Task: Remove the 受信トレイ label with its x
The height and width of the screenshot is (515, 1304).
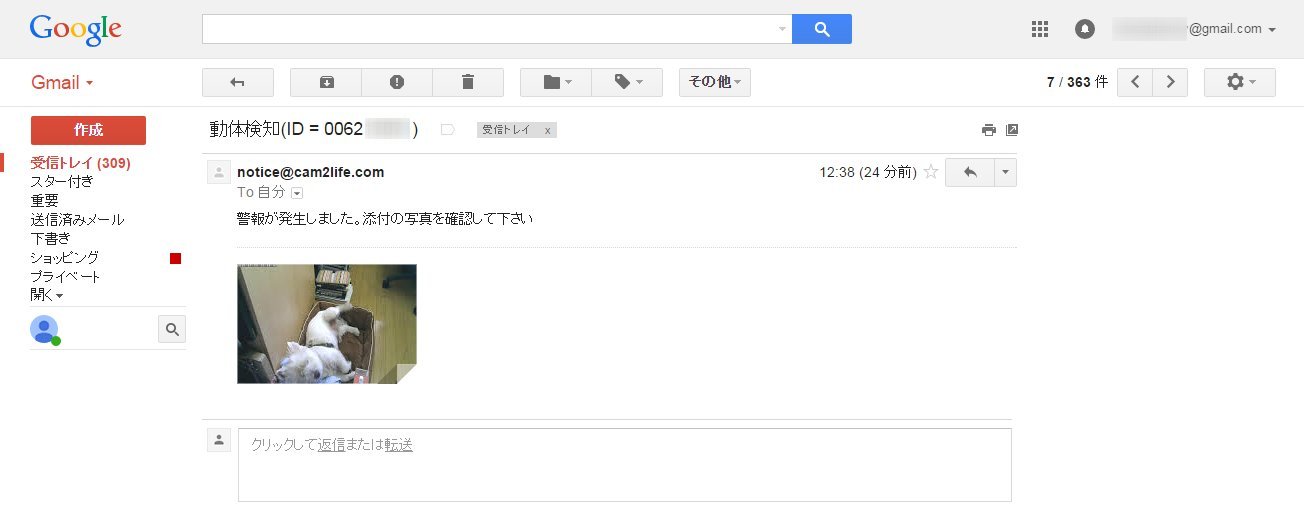Action: (547, 130)
